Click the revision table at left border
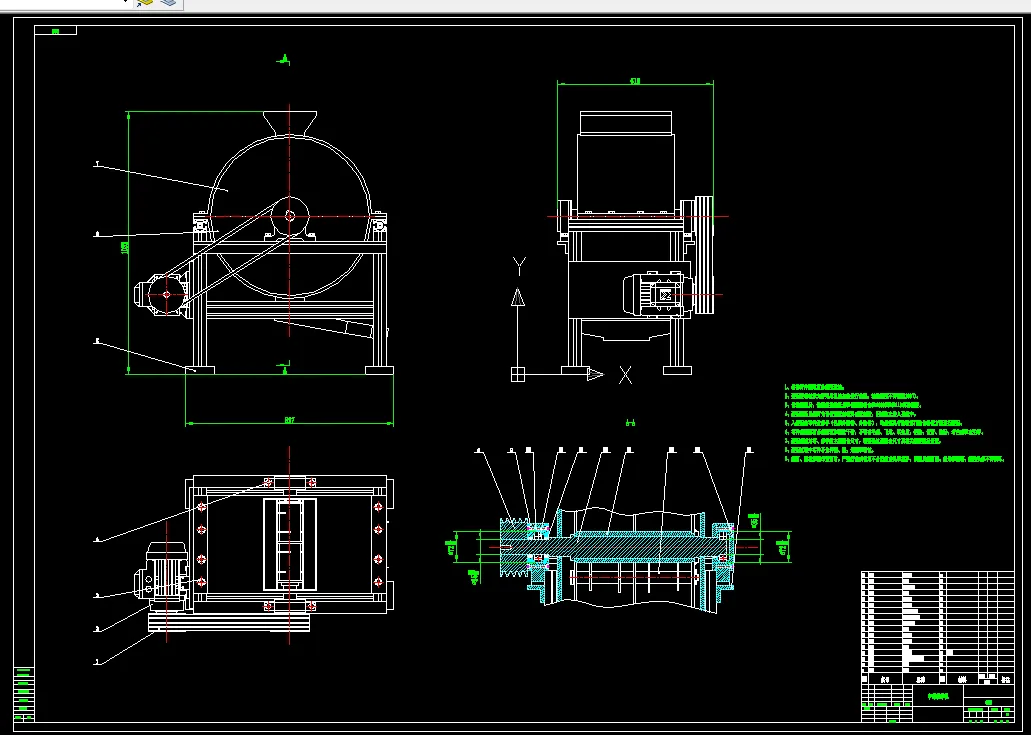1031x735 pixels. (23, 692)
